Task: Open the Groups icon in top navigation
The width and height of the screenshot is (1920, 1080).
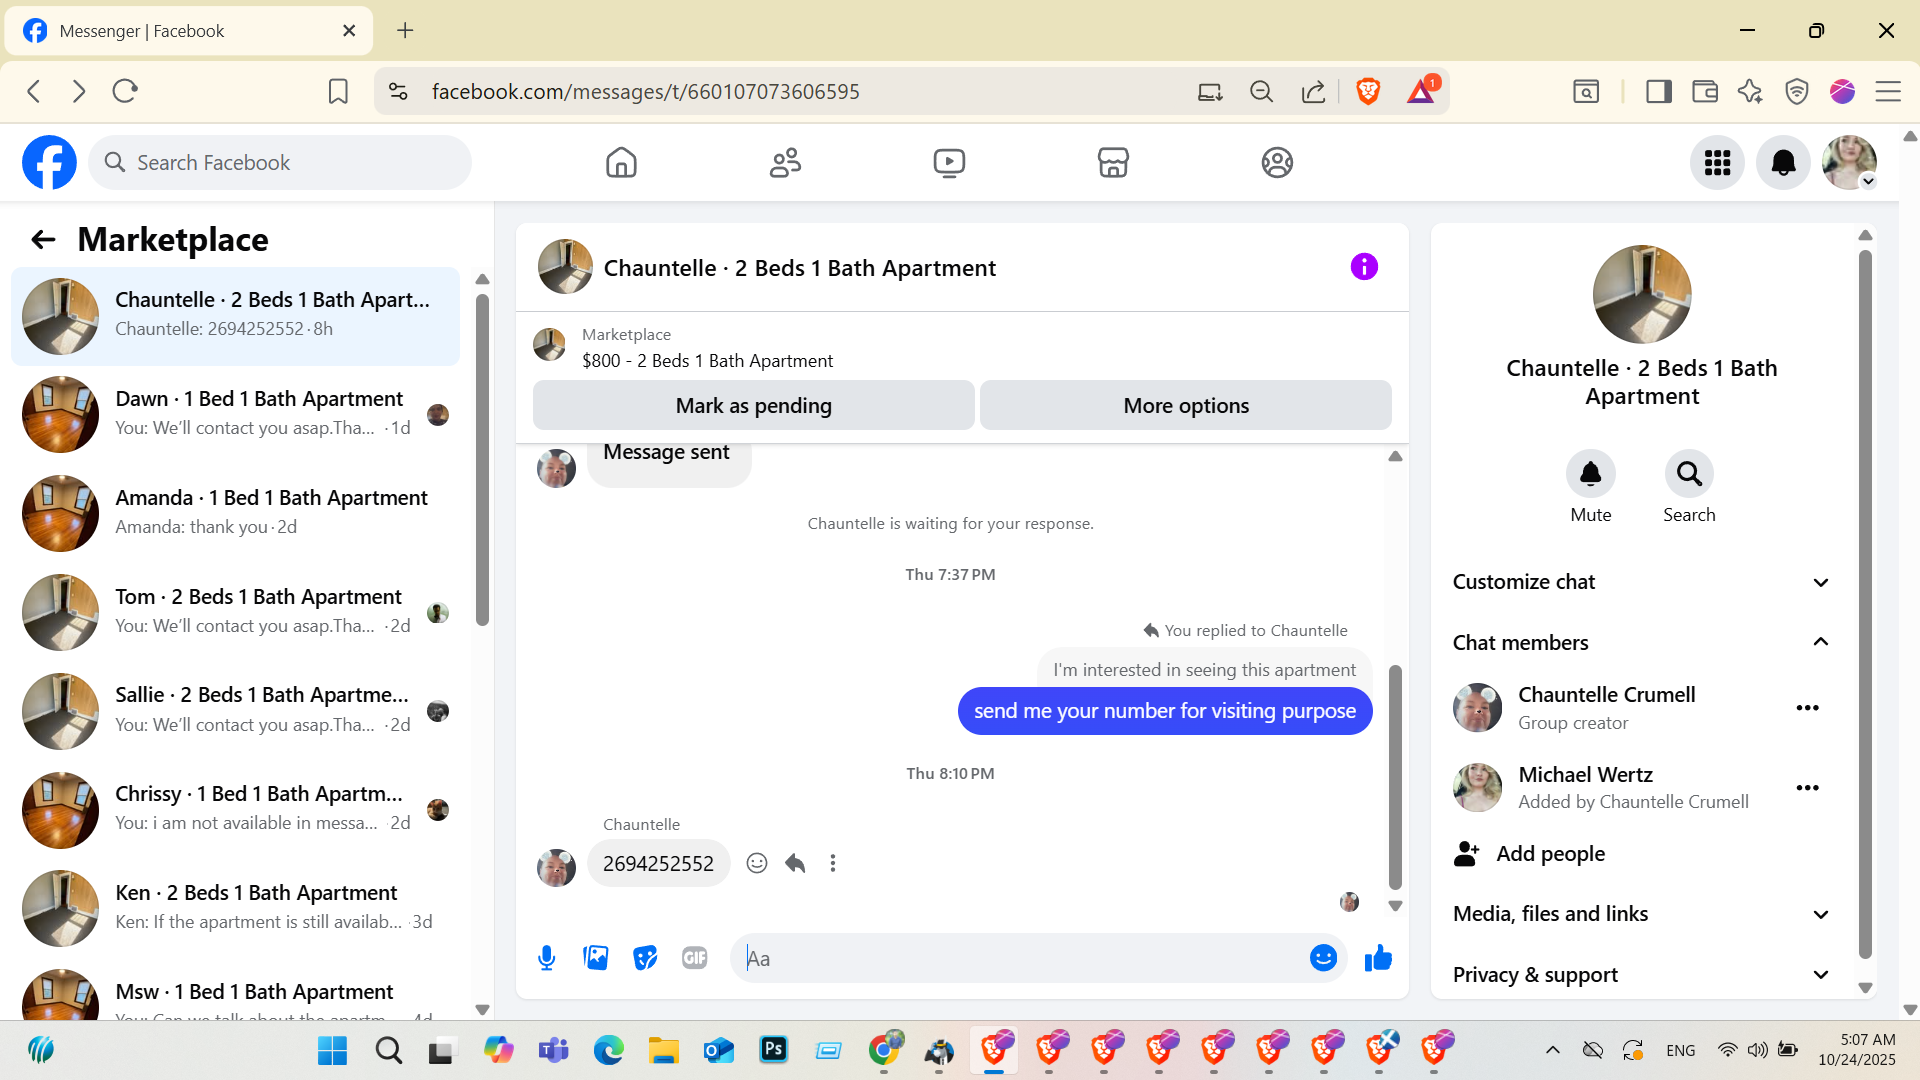Action: coord(1277,162)
